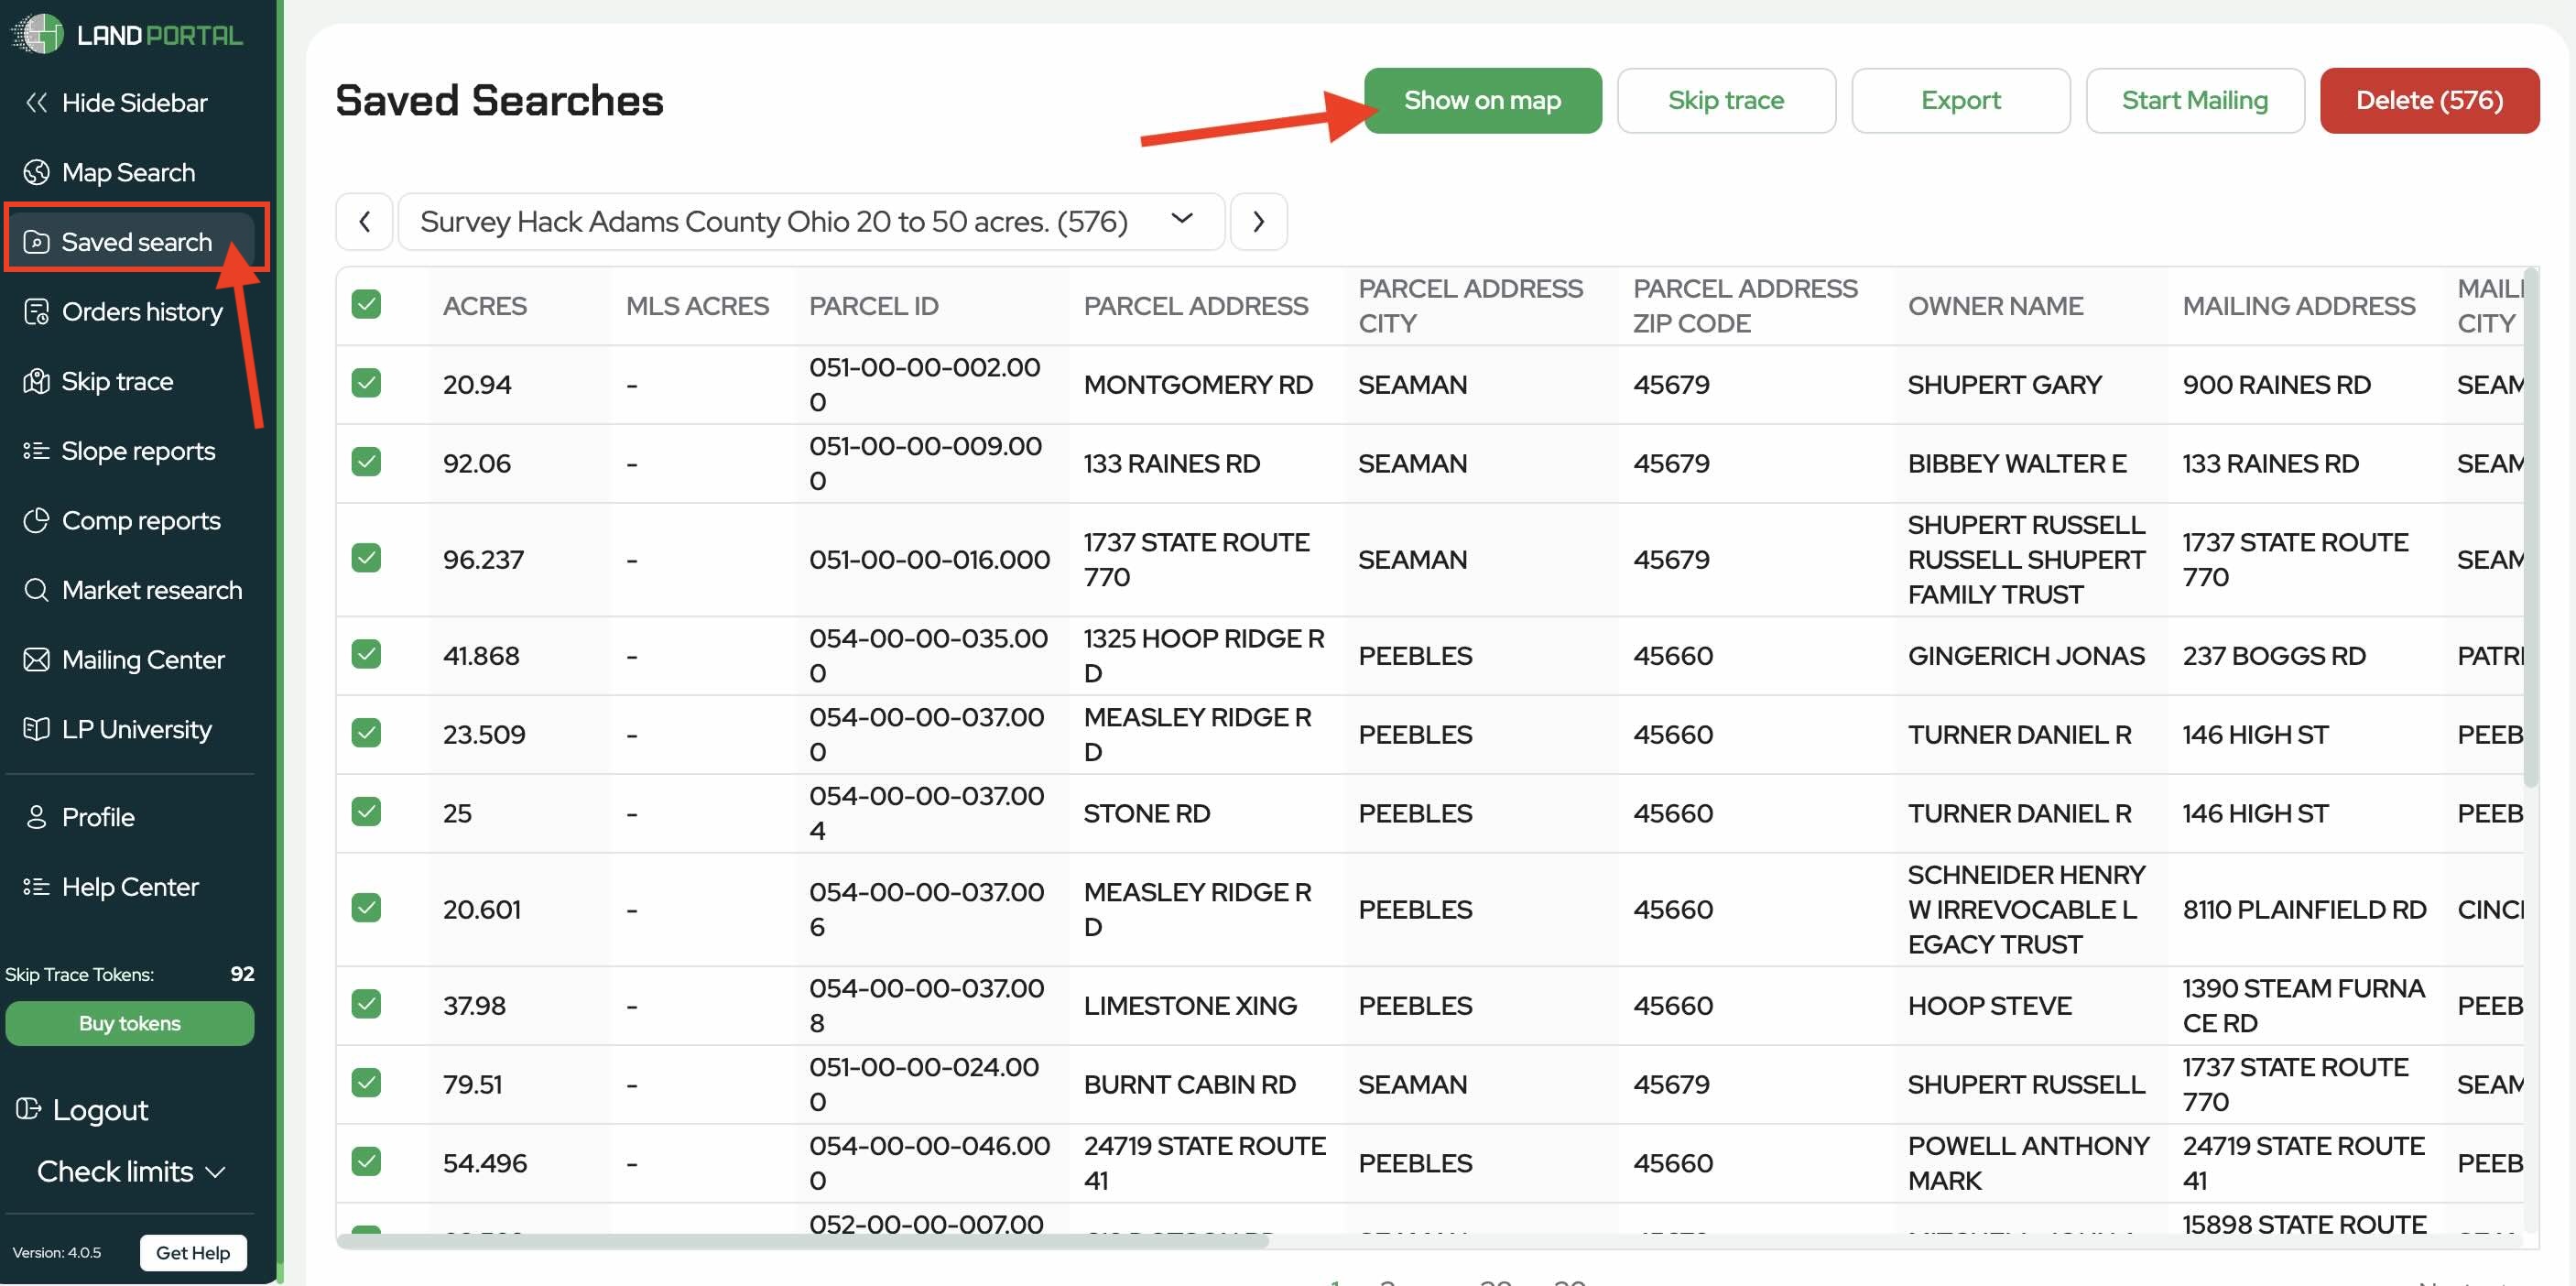Click the Profile person icon
Image resolution: width=2576 pixels, height=1286 pixels.
pyautogui.click(x=36, y=817)
